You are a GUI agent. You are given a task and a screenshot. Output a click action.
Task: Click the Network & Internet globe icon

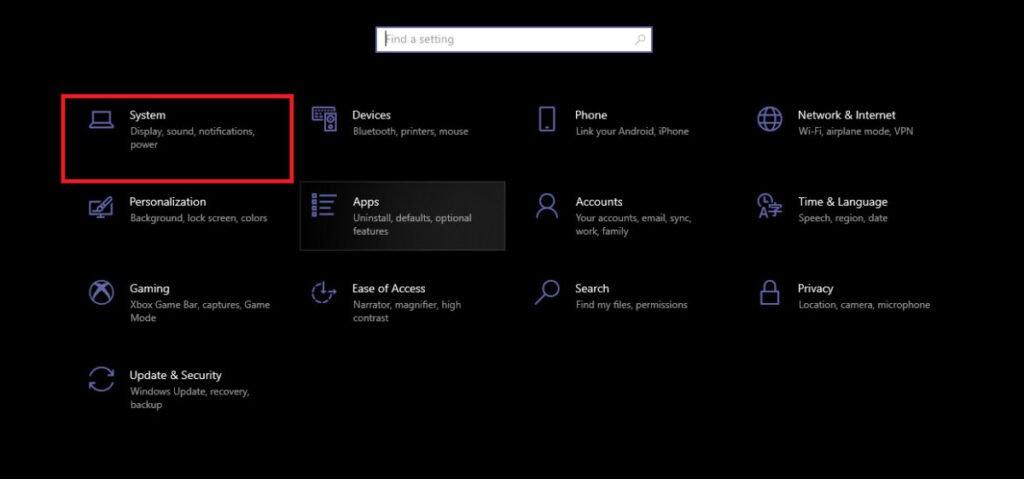tap(769, 119)
